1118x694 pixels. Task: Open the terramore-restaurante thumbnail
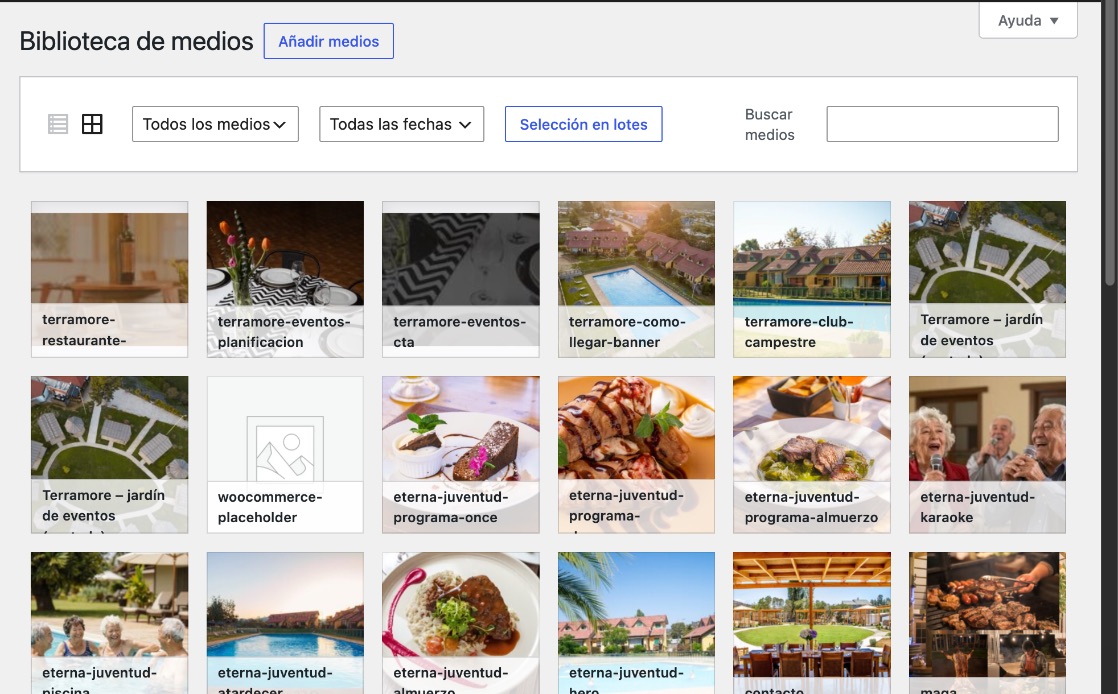(x=110, y=279)
